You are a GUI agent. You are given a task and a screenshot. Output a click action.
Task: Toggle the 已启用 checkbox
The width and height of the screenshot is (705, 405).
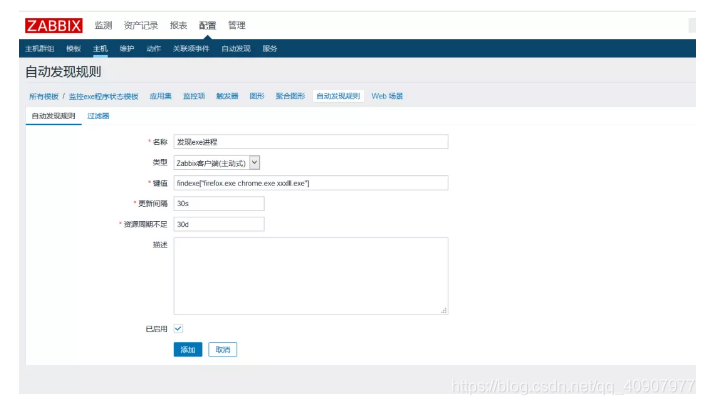[x=178, y=328]
